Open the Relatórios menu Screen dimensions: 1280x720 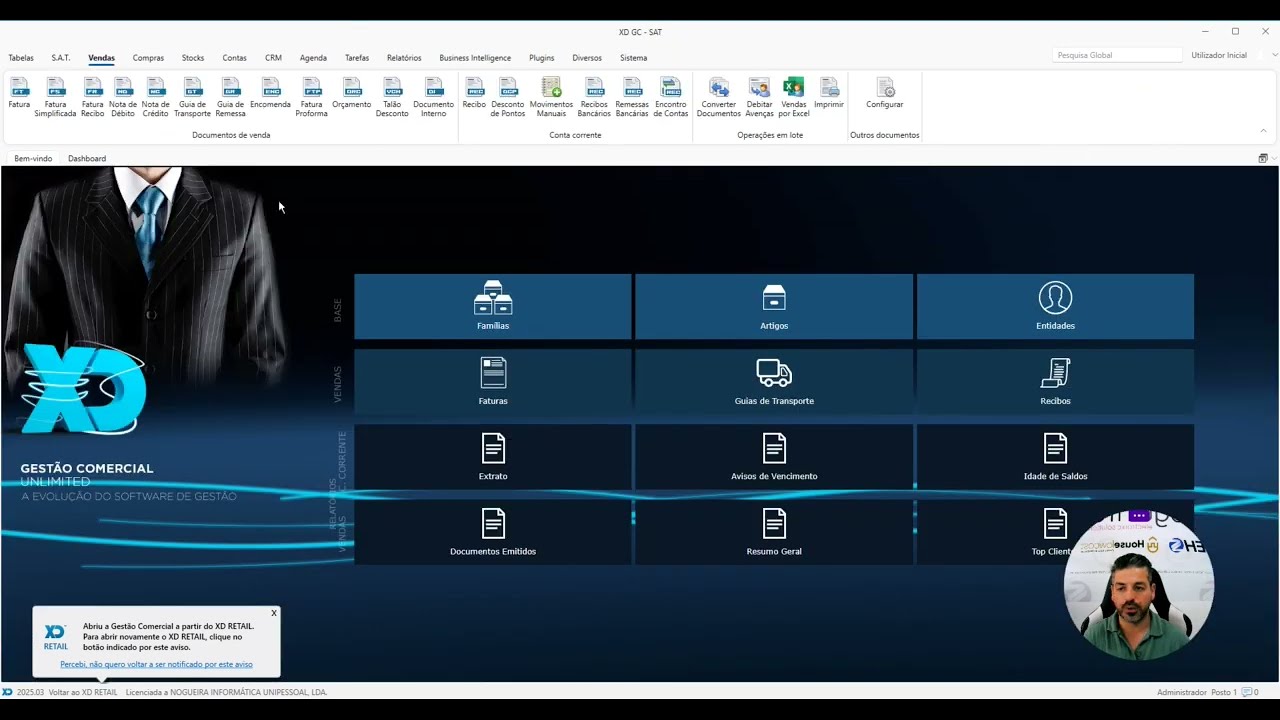pyautogui.click(x=404, y=58)
